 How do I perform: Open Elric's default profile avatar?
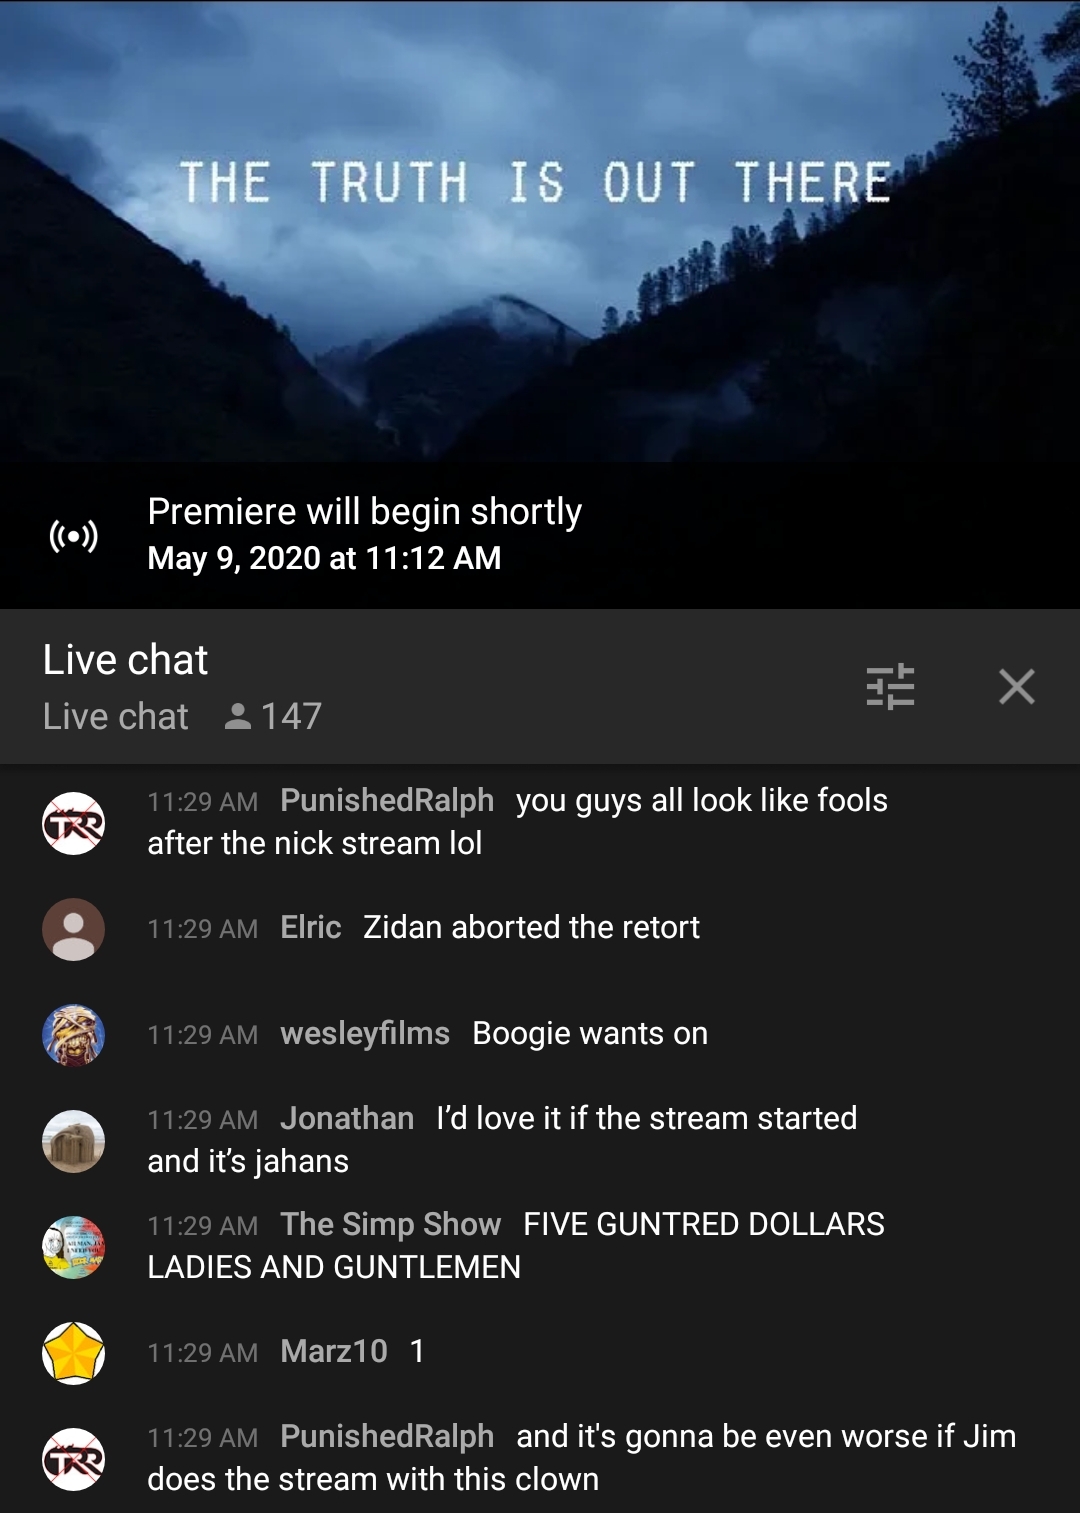coord(73,929)
